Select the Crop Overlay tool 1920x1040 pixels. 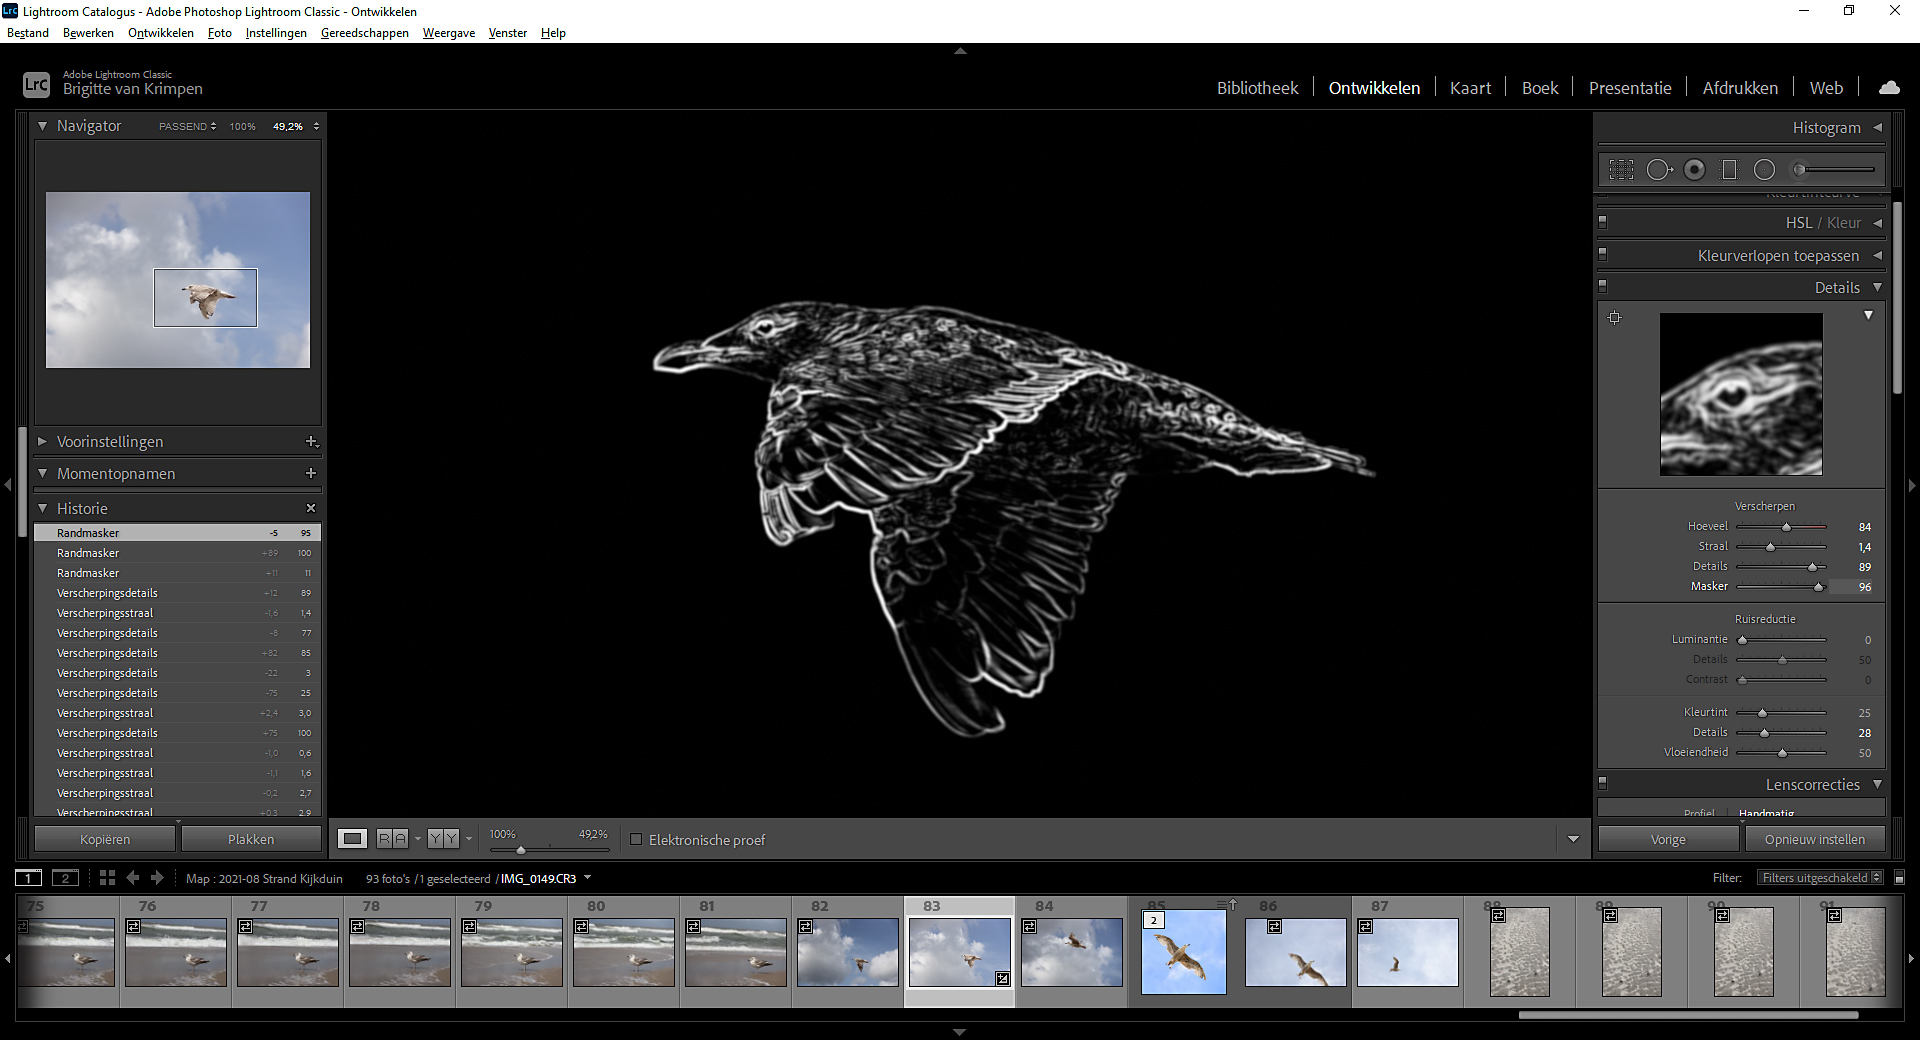click(1621, 170)
